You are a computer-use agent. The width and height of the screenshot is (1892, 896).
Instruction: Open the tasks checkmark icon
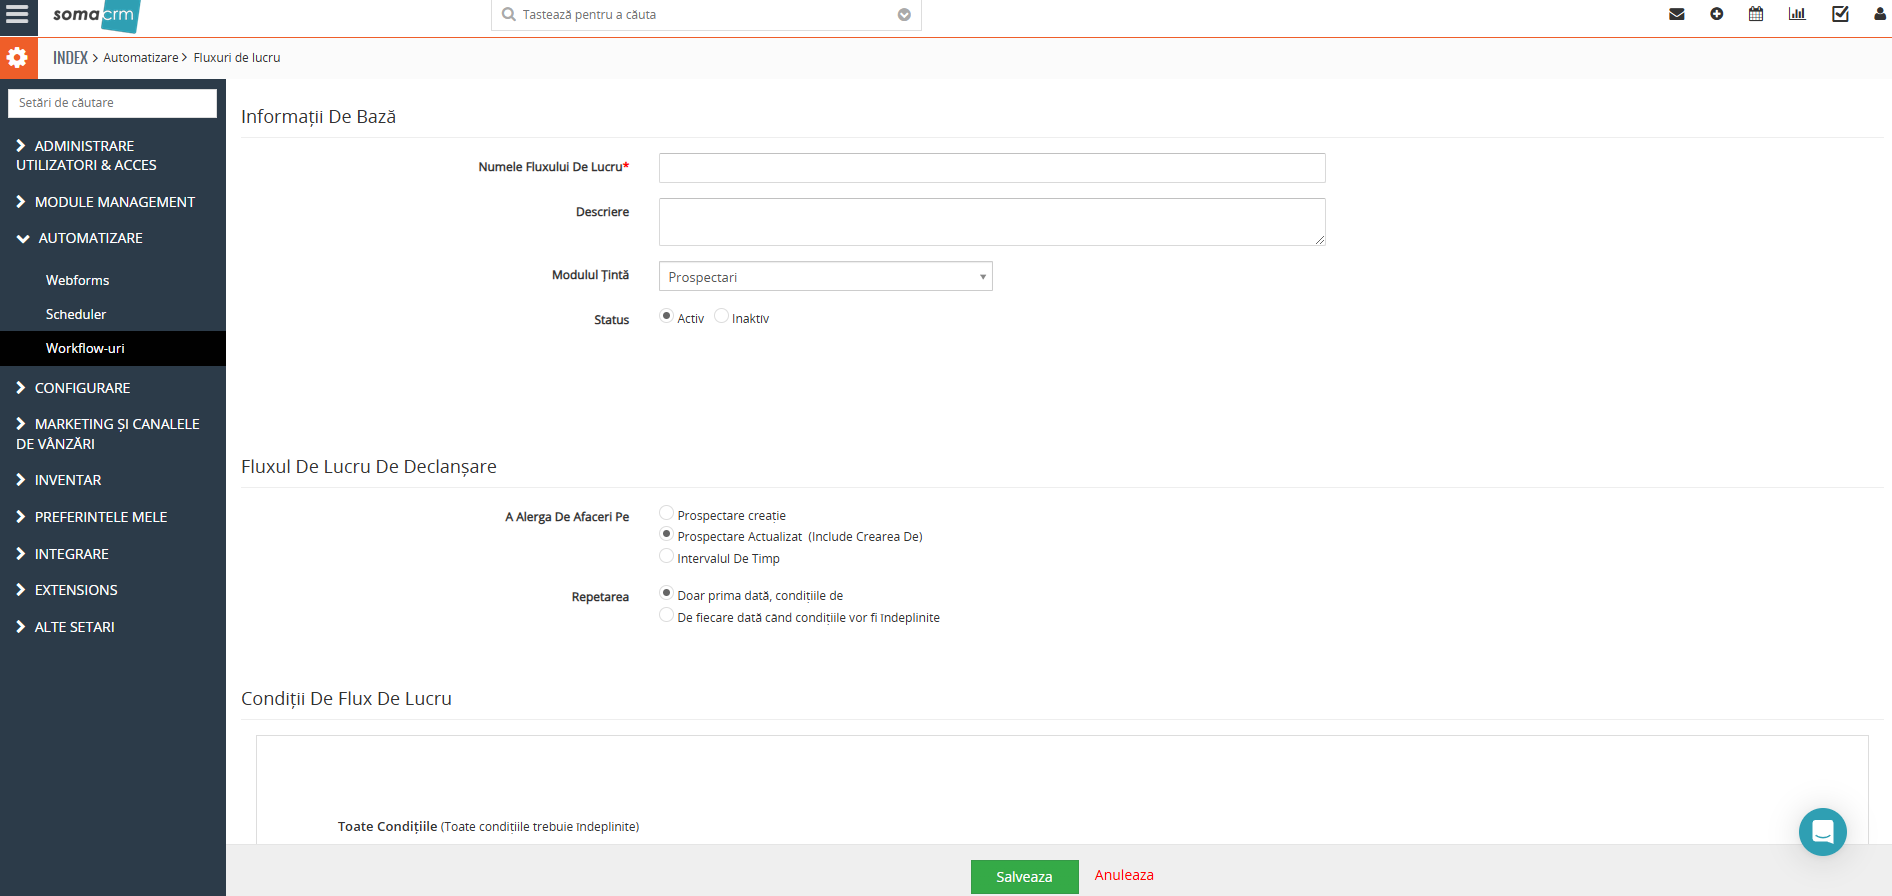point(1840,14)
